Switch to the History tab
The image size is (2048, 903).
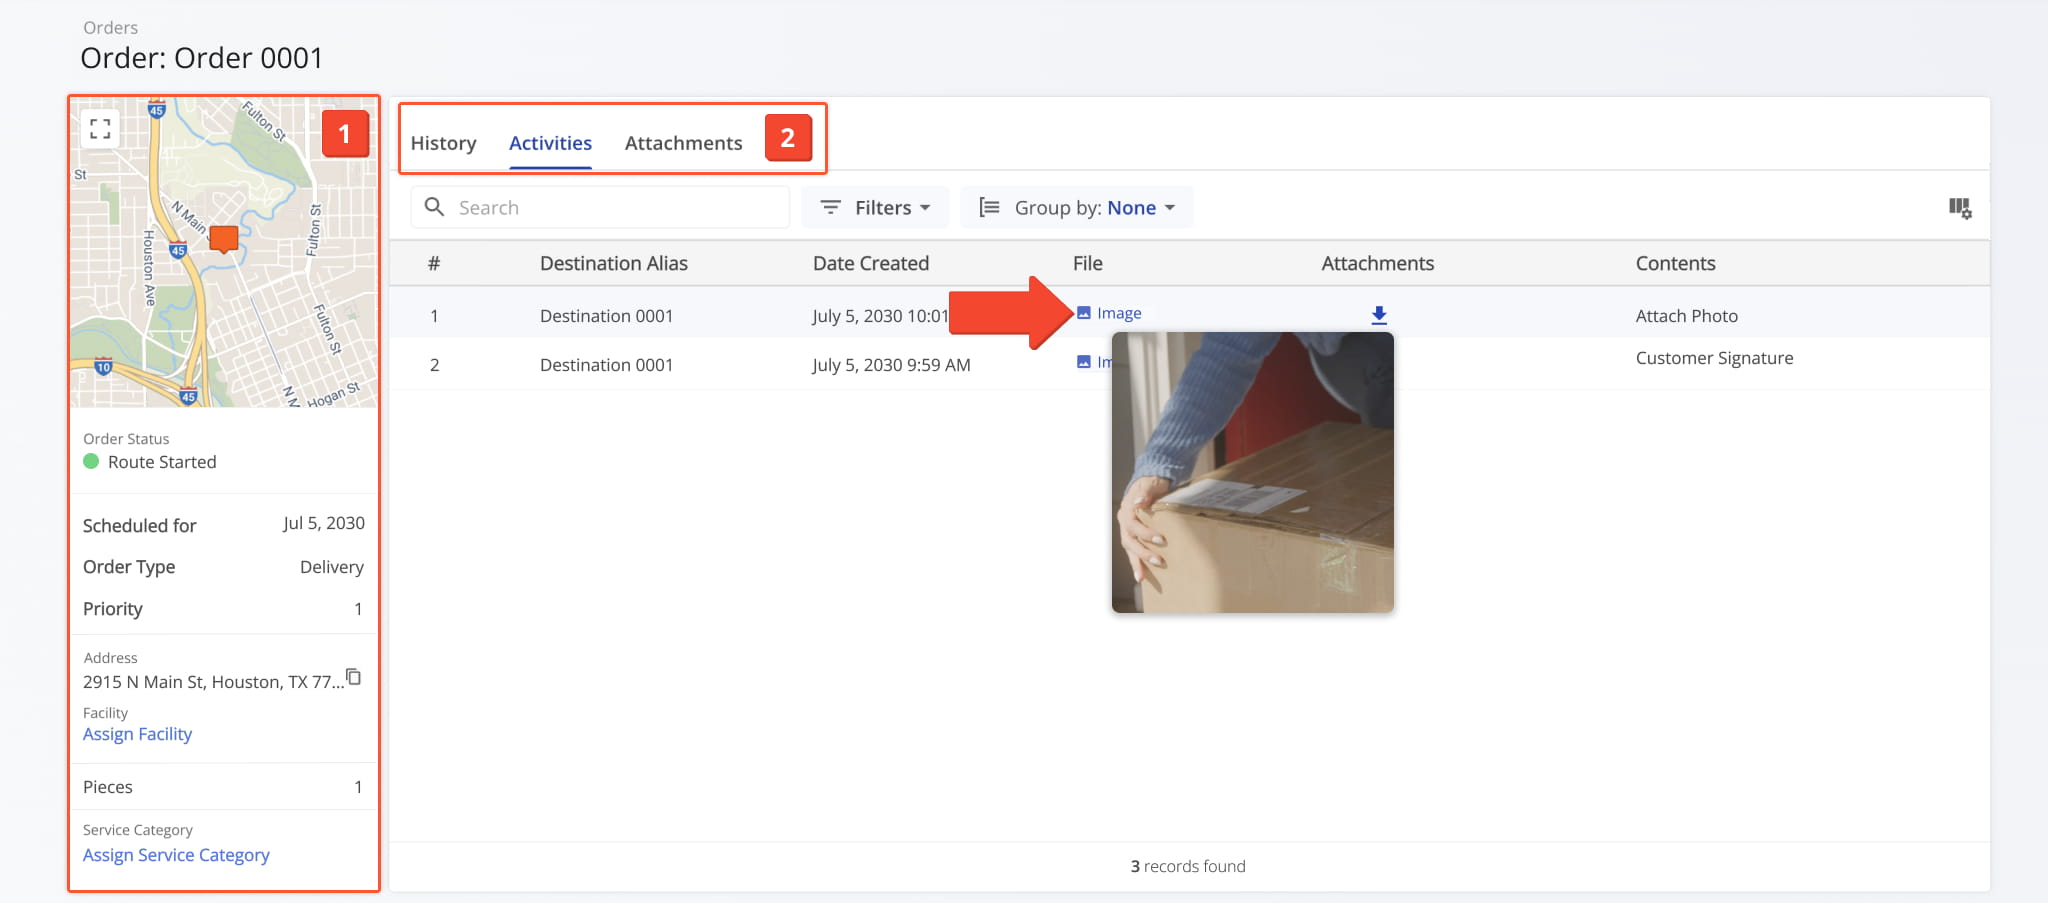[x=443, y=143]
